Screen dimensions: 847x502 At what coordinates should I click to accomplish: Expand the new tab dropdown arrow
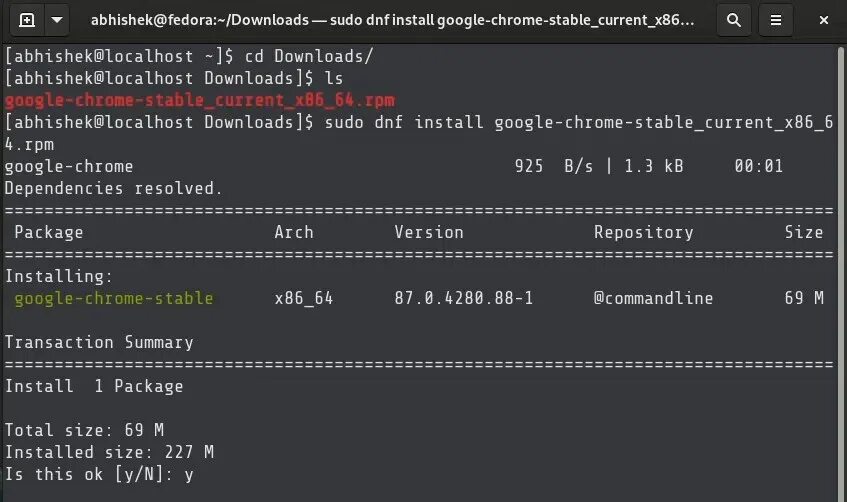(x=57, y=20)
